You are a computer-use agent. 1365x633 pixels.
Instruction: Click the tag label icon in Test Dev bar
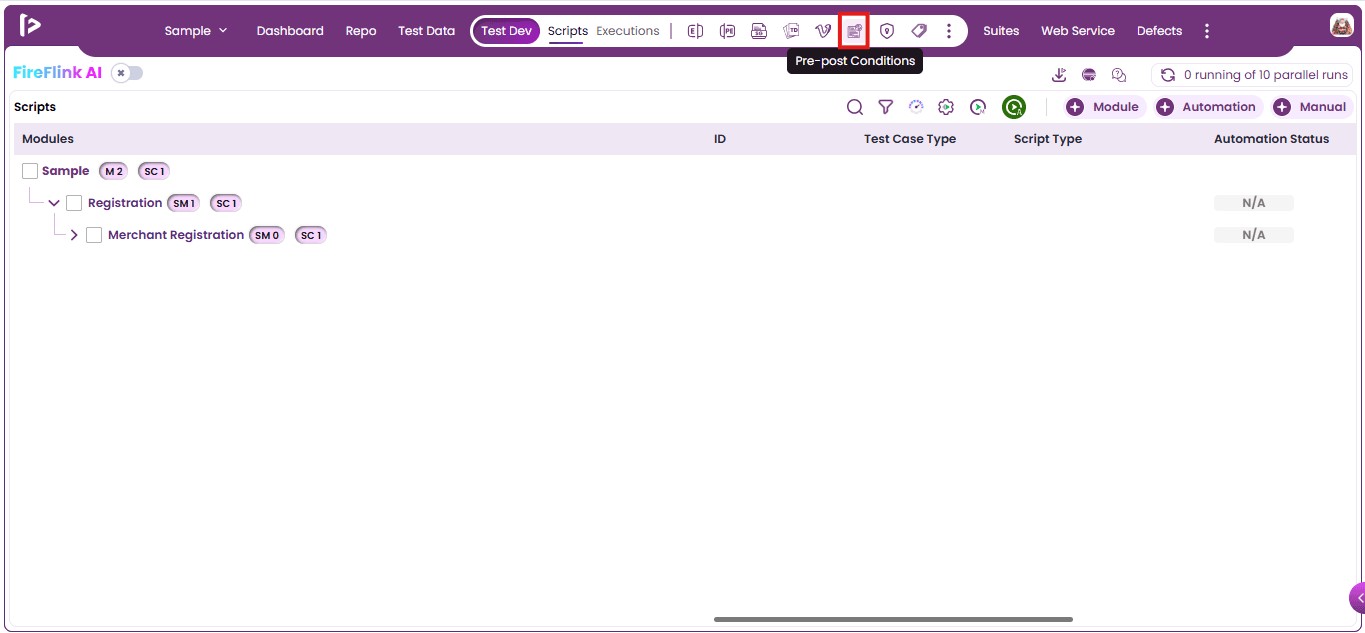[x=919, y=31]
